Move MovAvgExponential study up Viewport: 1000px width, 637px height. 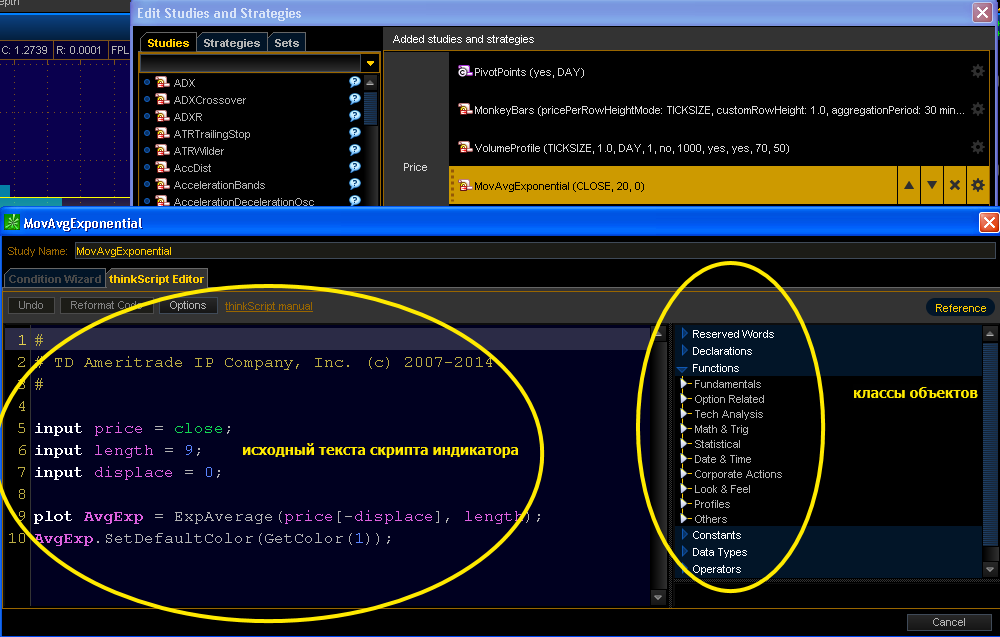(x=909, y=186)
